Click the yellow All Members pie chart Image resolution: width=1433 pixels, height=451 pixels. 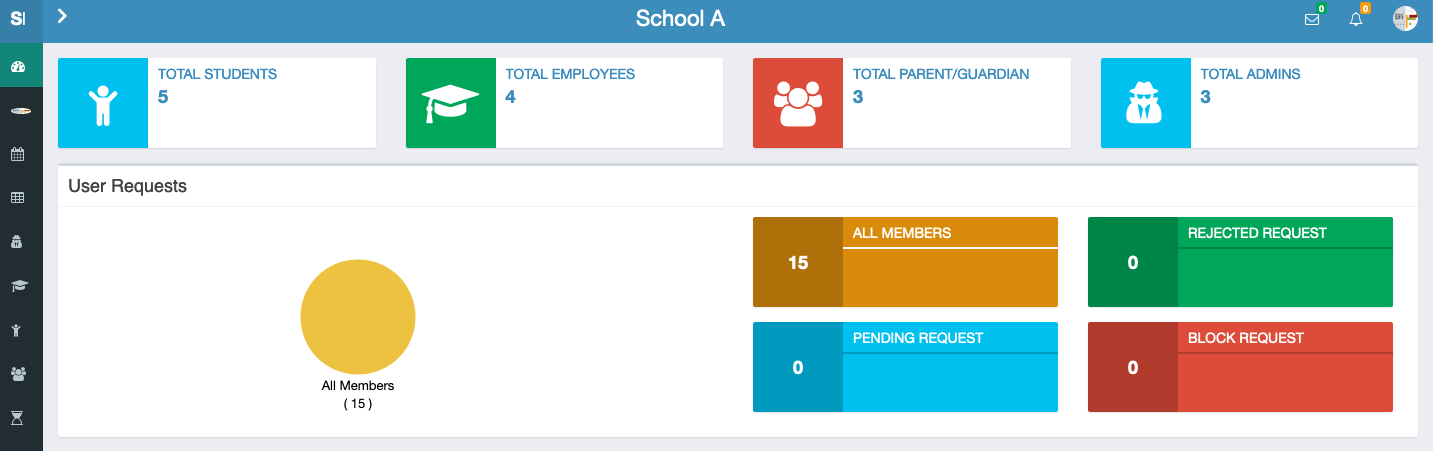(x=358, y=317)
